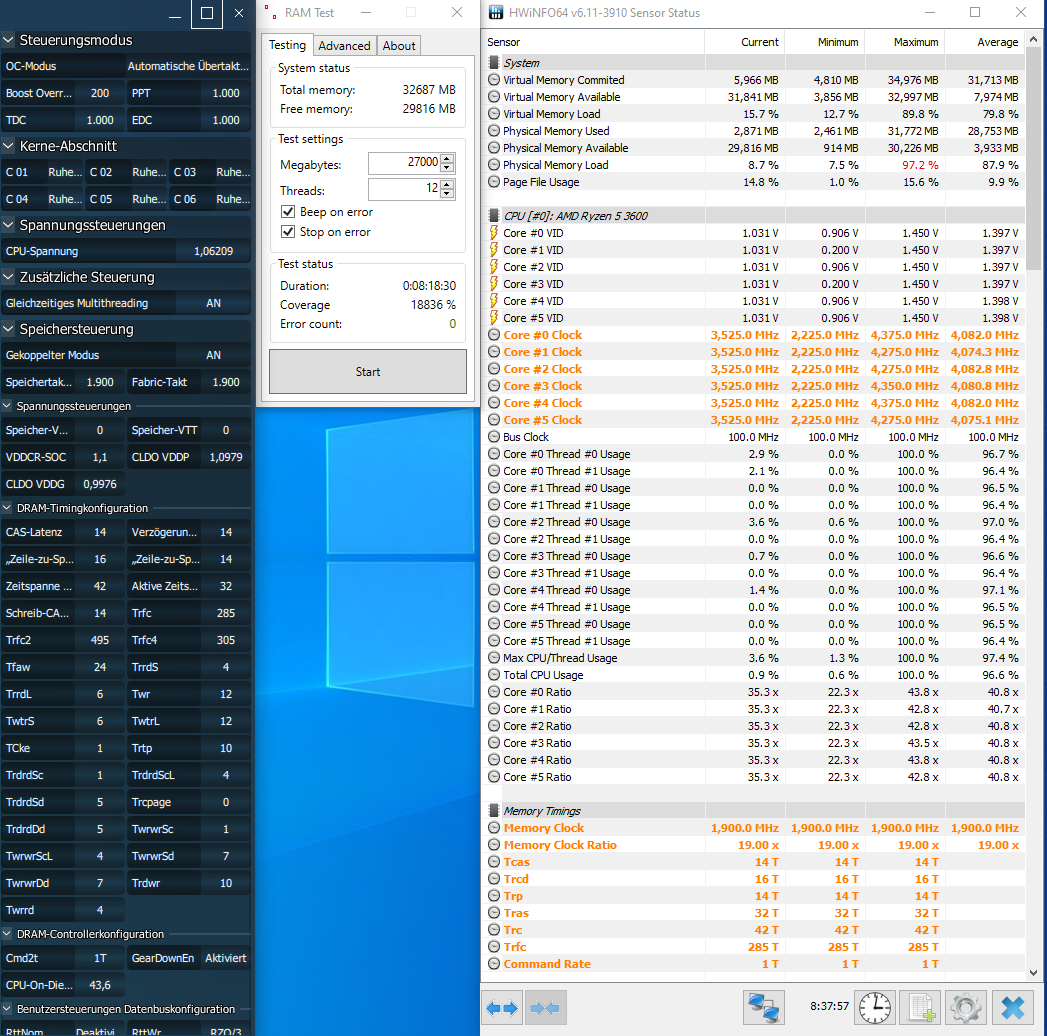The height and width of the screenshot is (1036, 1047).
Task: Open the About tab
Action: pos(399,45)
